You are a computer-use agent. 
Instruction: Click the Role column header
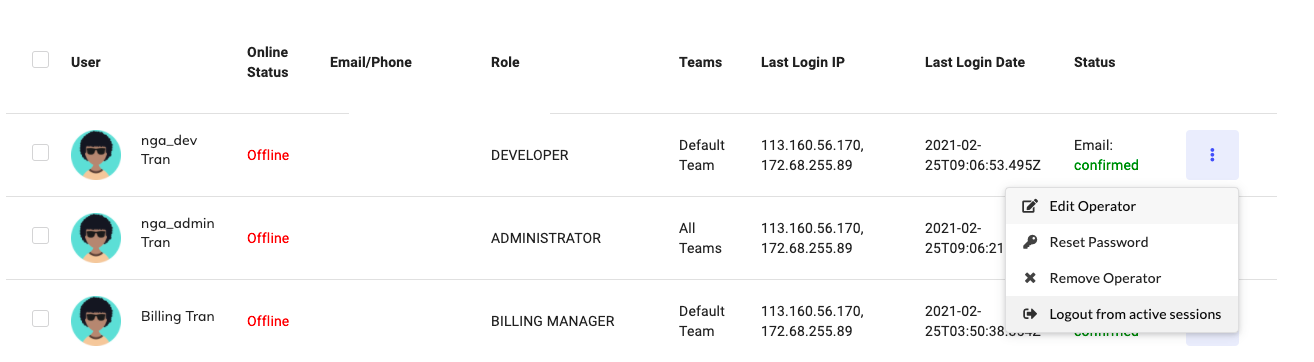[505, 62]
